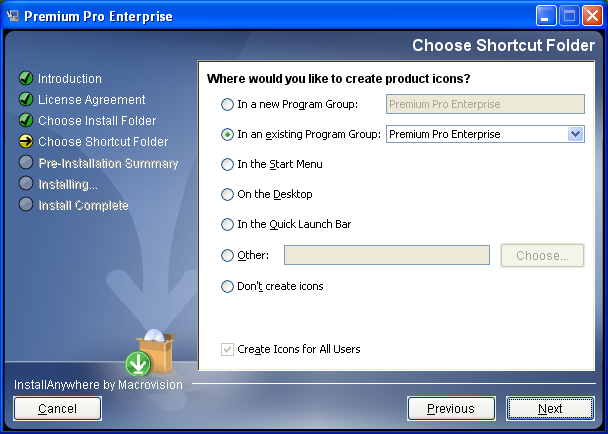This screenshot has height=434, width=608.
Task: Toggle 'Create Icons for All Users' checkbox
Action: (227, 349)
